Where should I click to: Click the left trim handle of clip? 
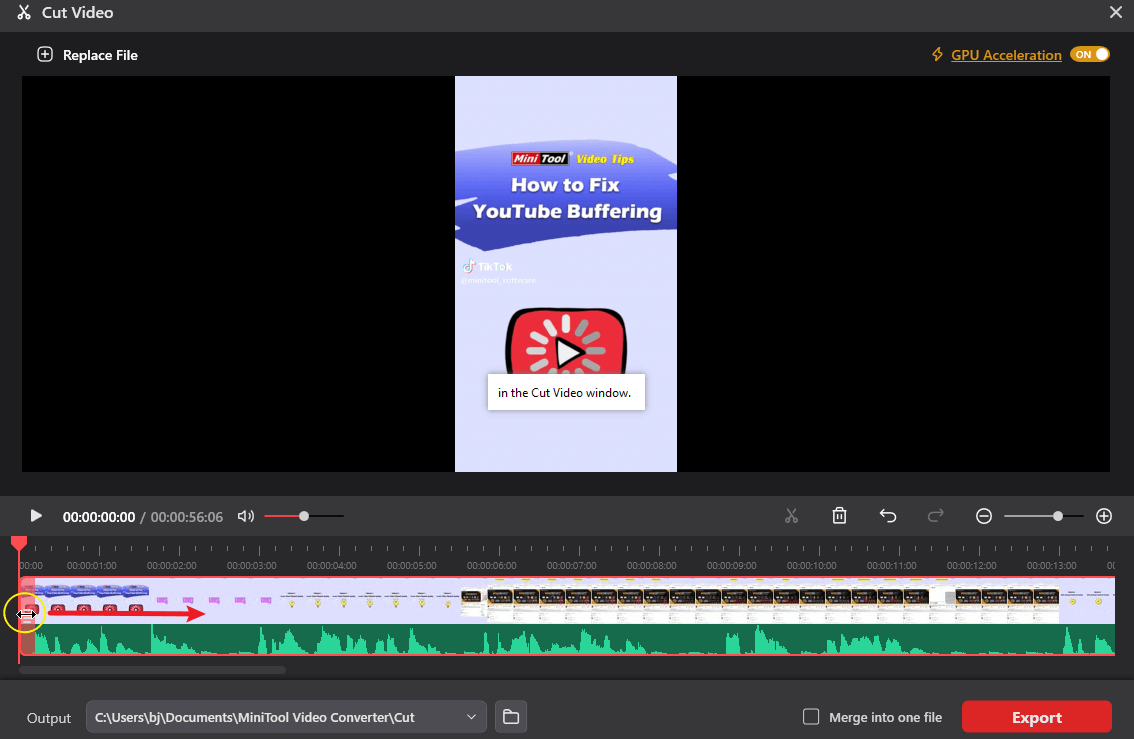26,614
